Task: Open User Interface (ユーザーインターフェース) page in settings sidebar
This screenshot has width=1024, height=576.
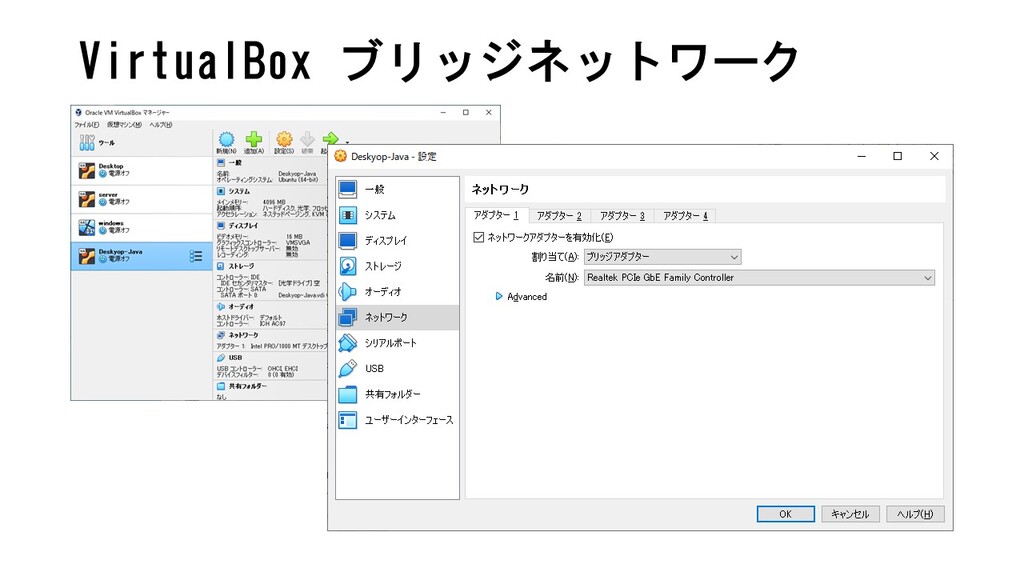Action: point(397,420)
